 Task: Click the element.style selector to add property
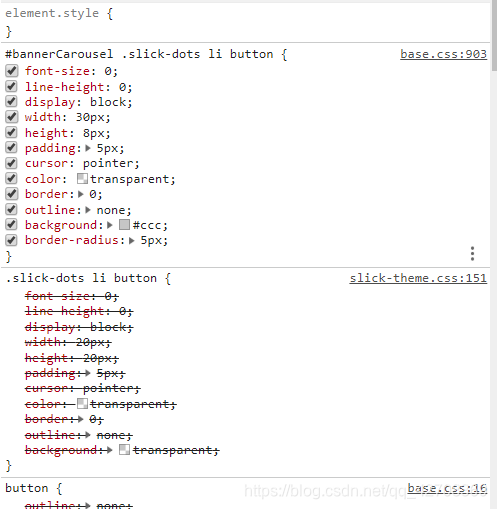pos(52,13)
